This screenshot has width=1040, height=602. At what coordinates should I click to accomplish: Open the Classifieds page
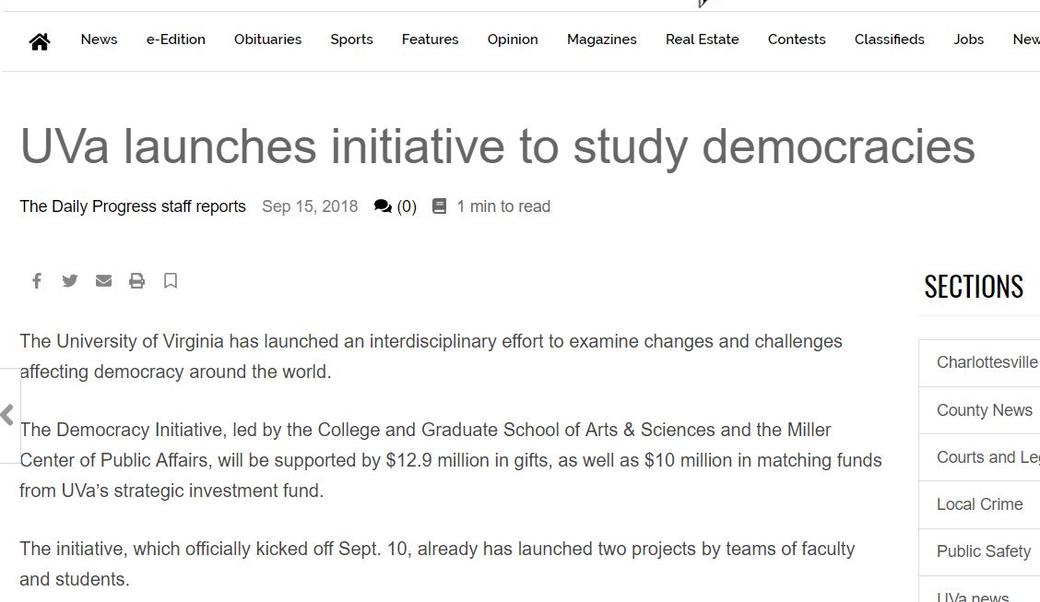pos(889,40)
